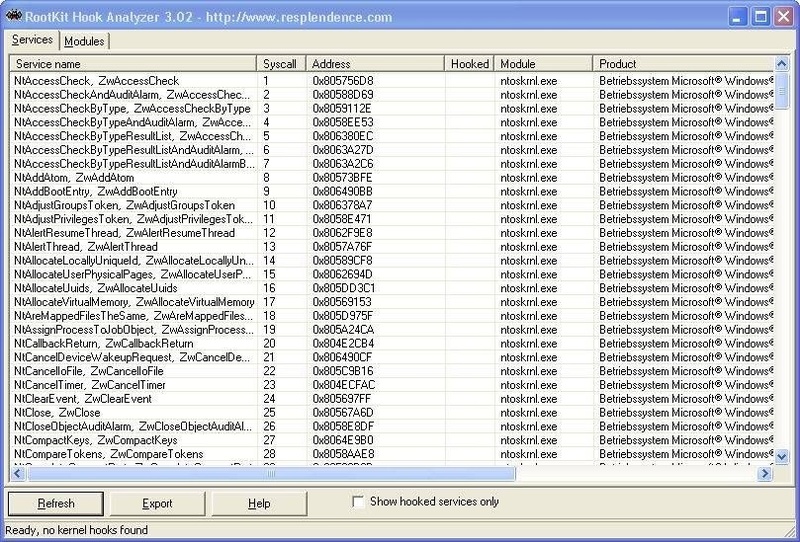Click Product cell in the NtAccessCheck row
Image resolution: width=800 pixels, height=542 pixels.
[x=686, y=81]
